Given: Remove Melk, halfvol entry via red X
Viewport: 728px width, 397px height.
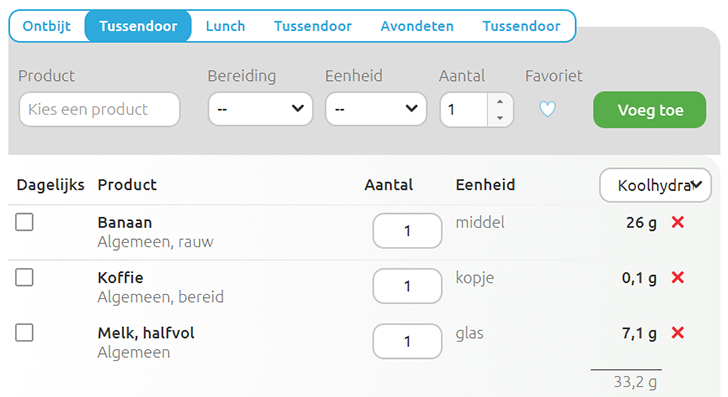Looking at the screenshot, I should click(x=678, y=332).
